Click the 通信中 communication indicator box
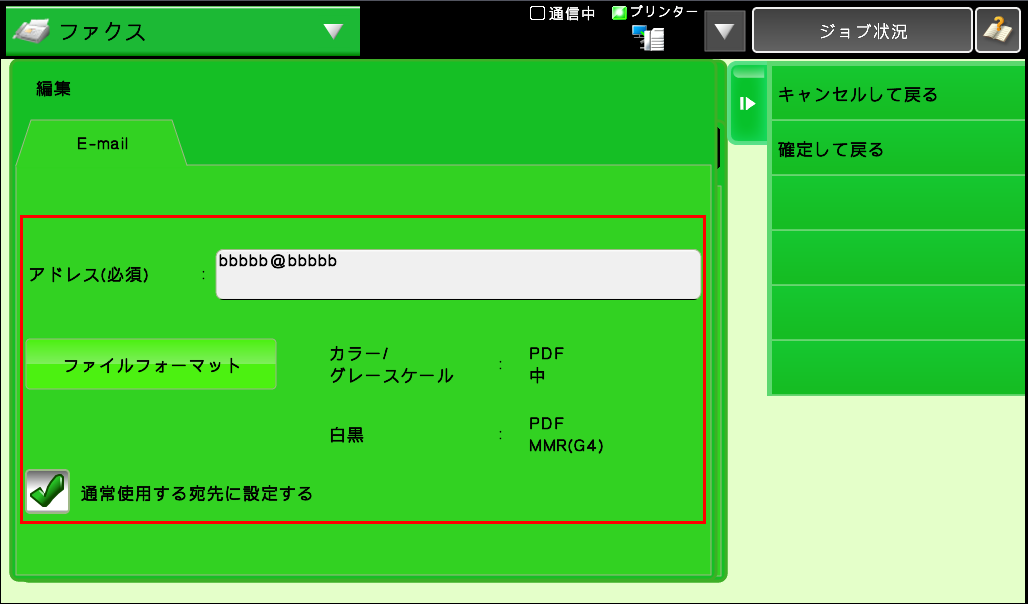Screen dimensions: 1028x604 [x=537, y=13]
